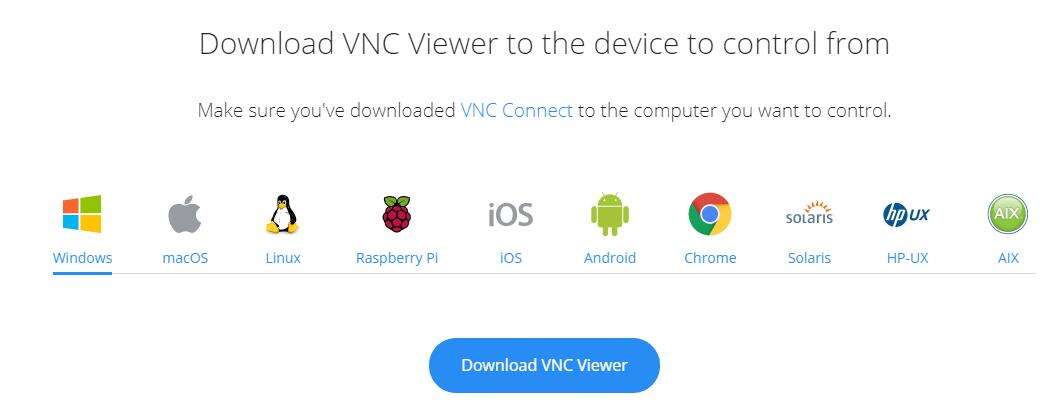
Task: Open the Android text tab
Action: click(x=610, y=257)
